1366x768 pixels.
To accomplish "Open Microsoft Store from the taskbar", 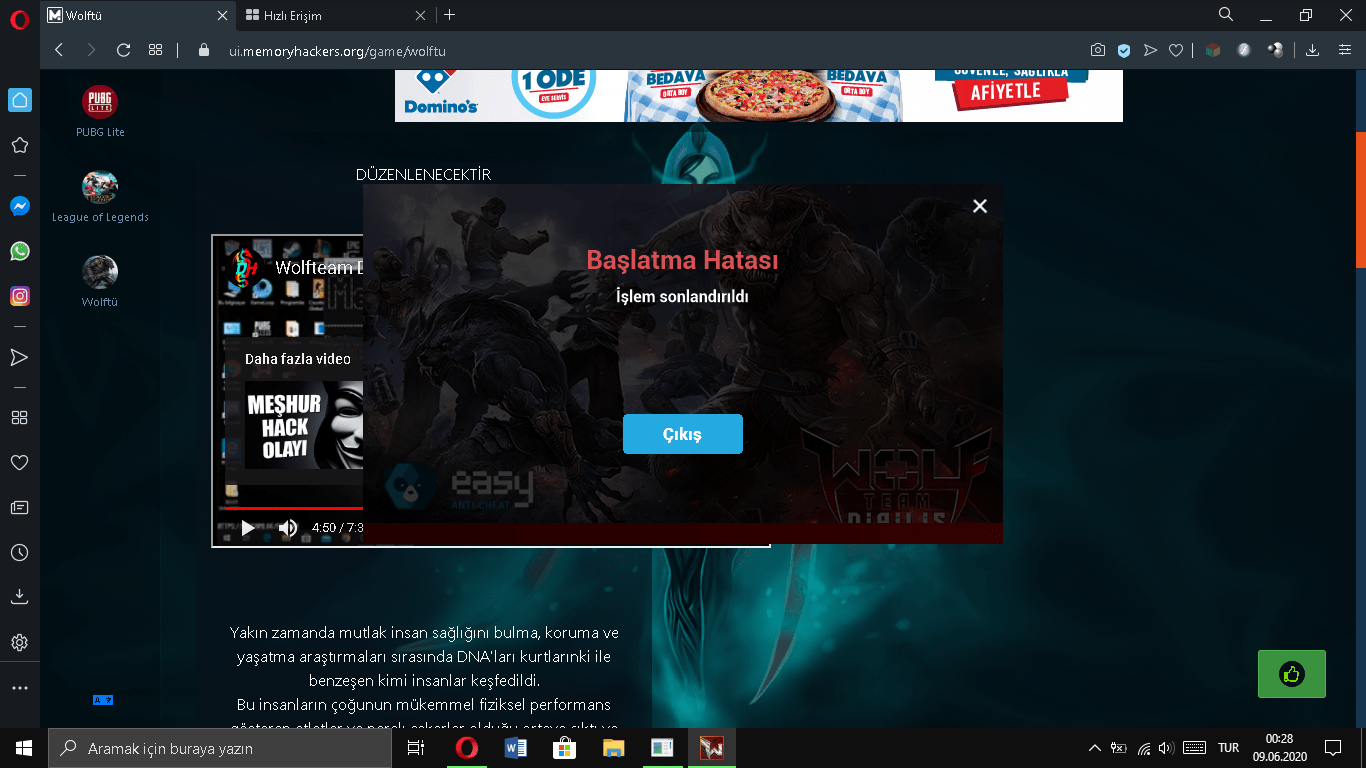I will [x=564, y=748].
